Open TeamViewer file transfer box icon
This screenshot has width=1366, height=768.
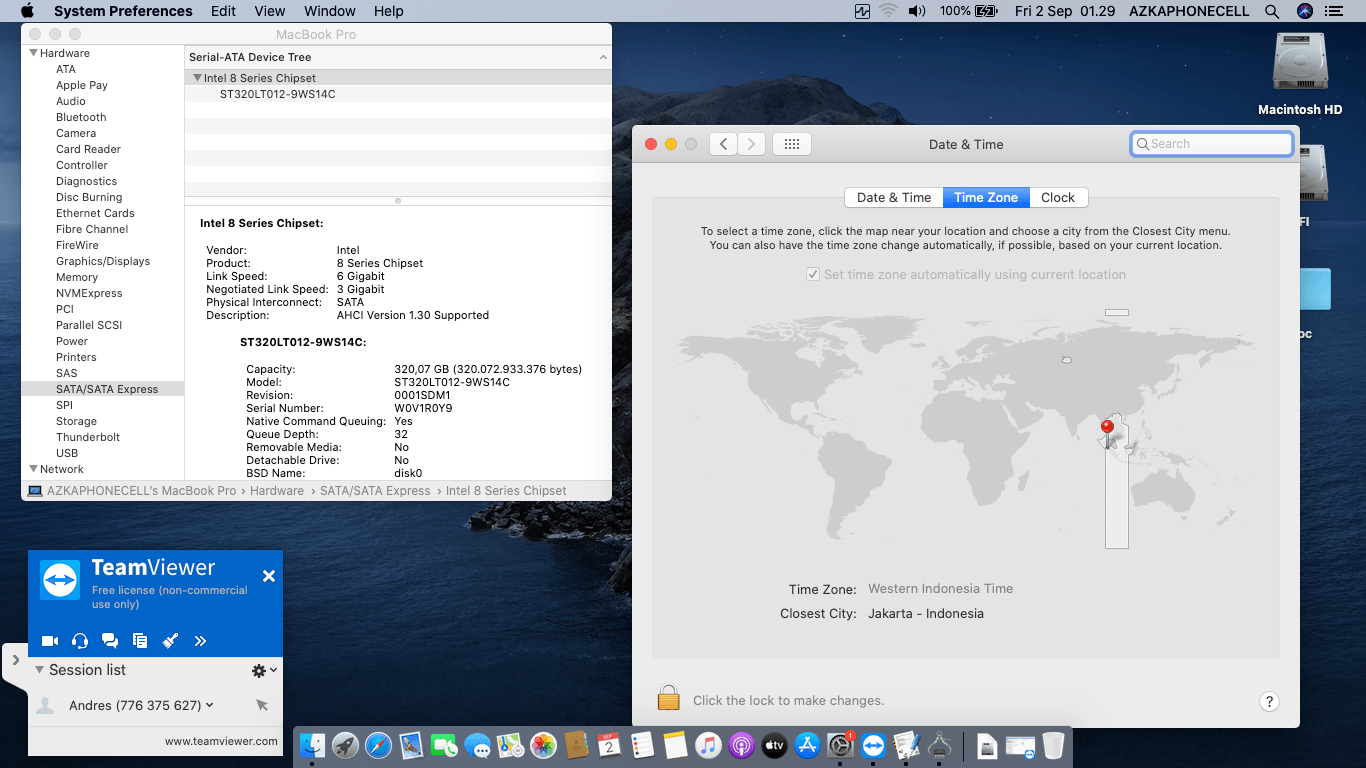[140, 641]
